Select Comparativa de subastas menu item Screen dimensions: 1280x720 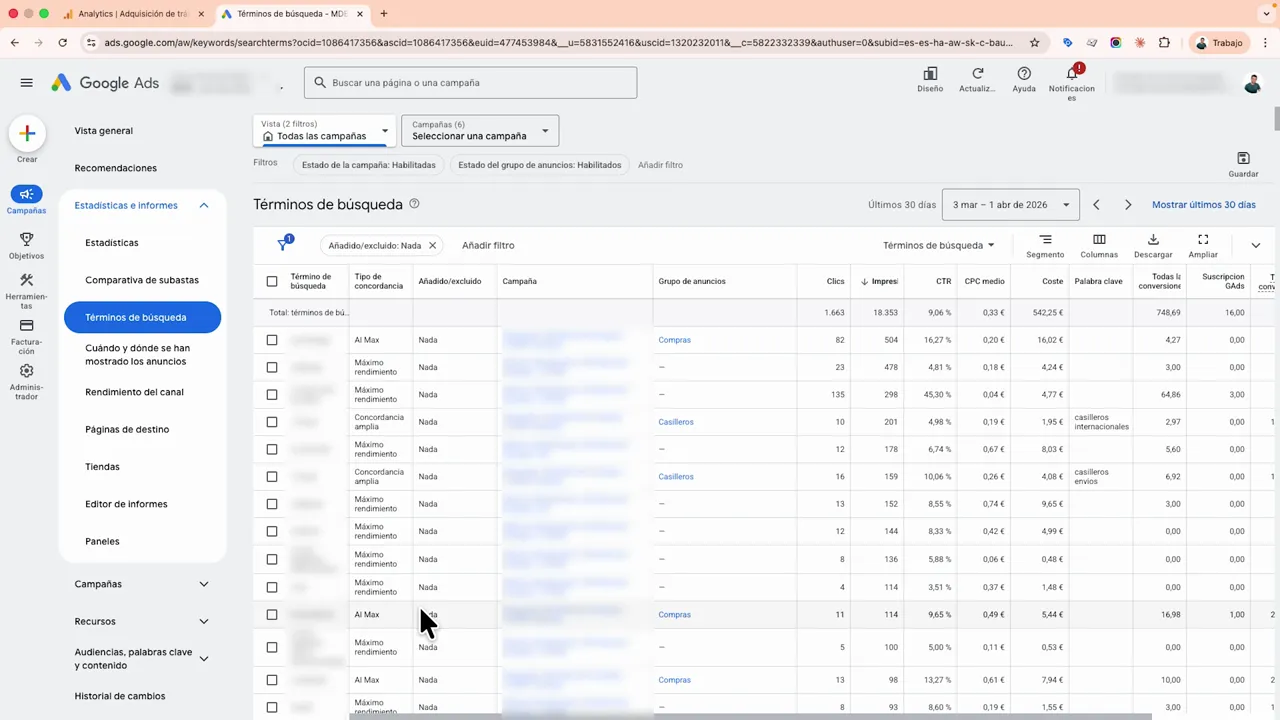(142, 280)
